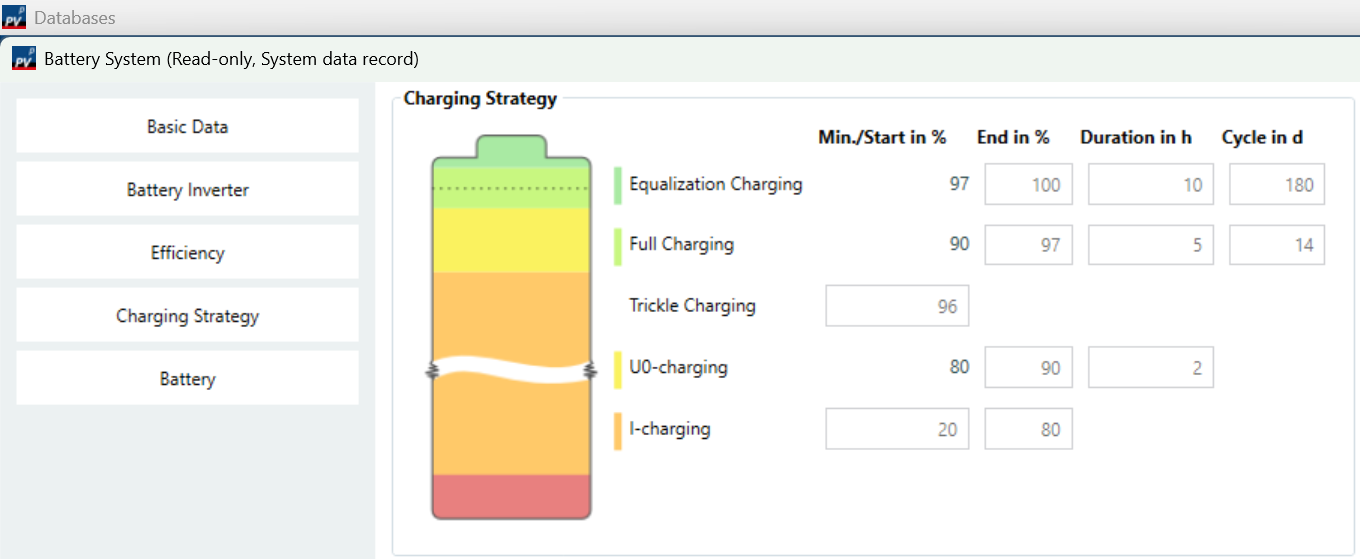
Task: Click Full Charging Cycle field showing 14
Action: (1276, 245)
